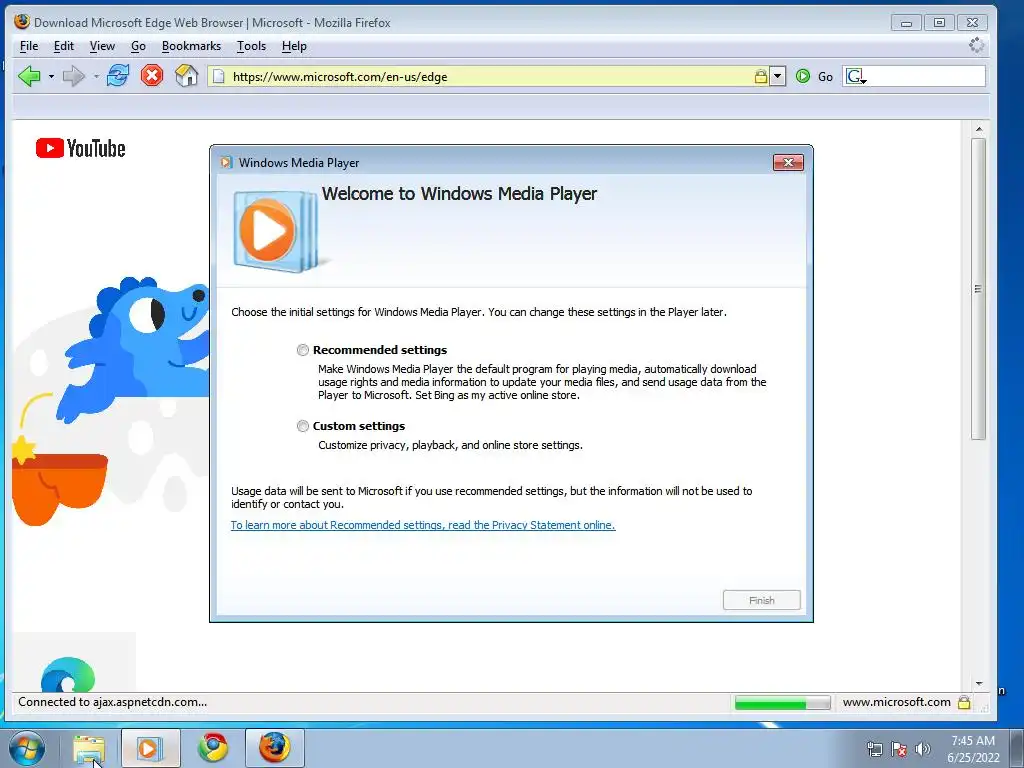Click the green Back arrow in Firefox
Viewport: 1024px width, 768px height.
pyautogui.click(x=29, y=76)
